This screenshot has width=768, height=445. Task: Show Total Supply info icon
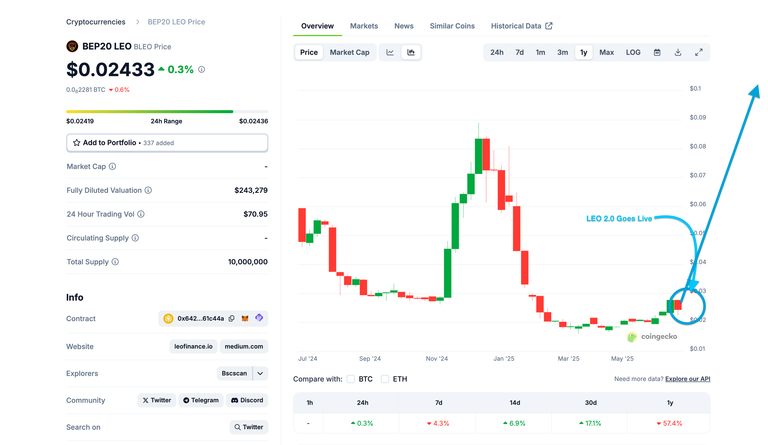click(x=115, y=262)
